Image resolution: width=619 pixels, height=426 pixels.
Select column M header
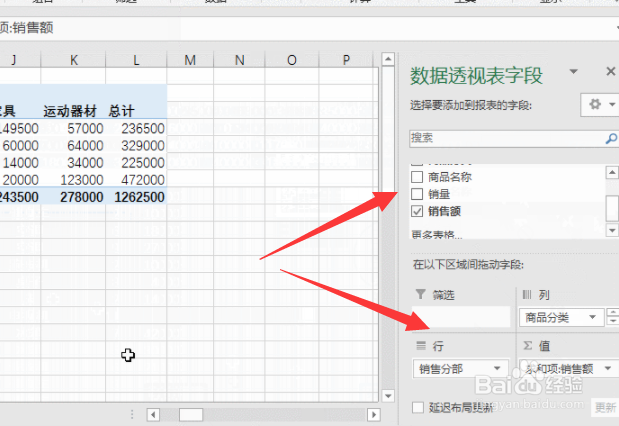pyautogui.click(x=190, y=60)
